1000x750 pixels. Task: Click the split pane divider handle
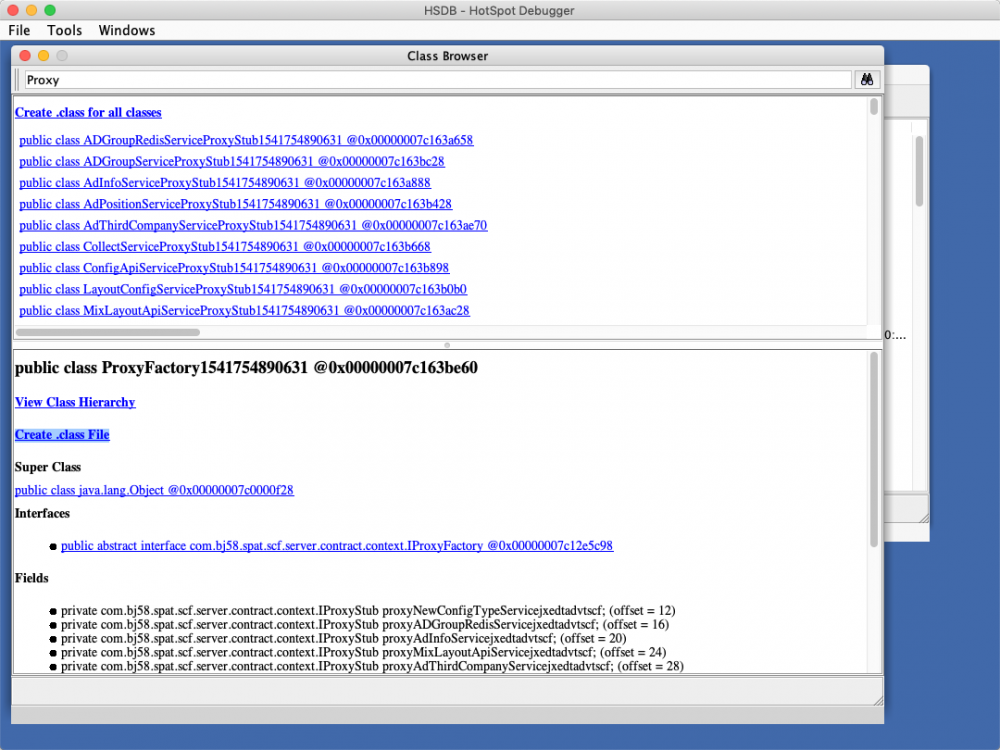tap(447, 345)
